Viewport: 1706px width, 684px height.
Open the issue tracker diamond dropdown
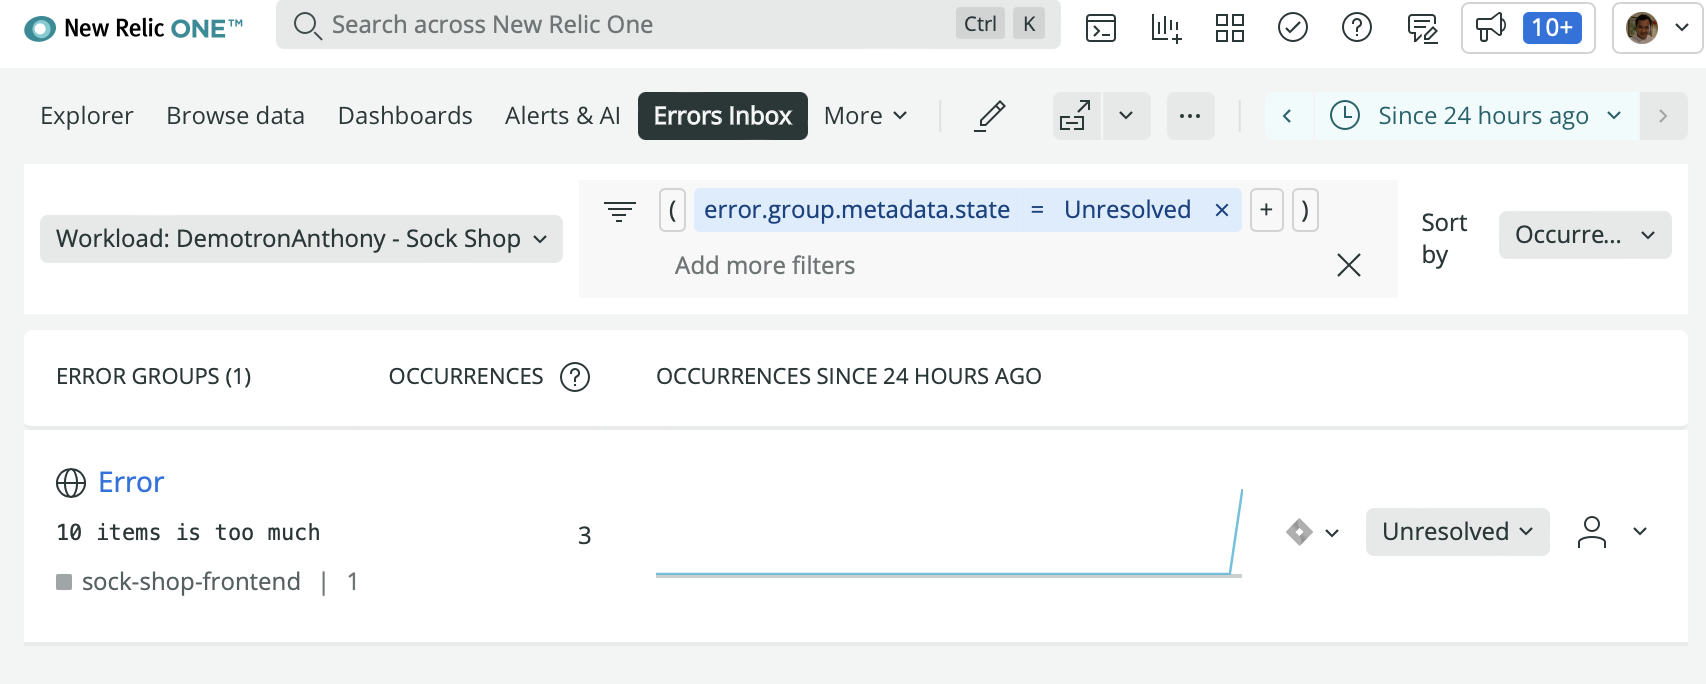(1312, 532)
